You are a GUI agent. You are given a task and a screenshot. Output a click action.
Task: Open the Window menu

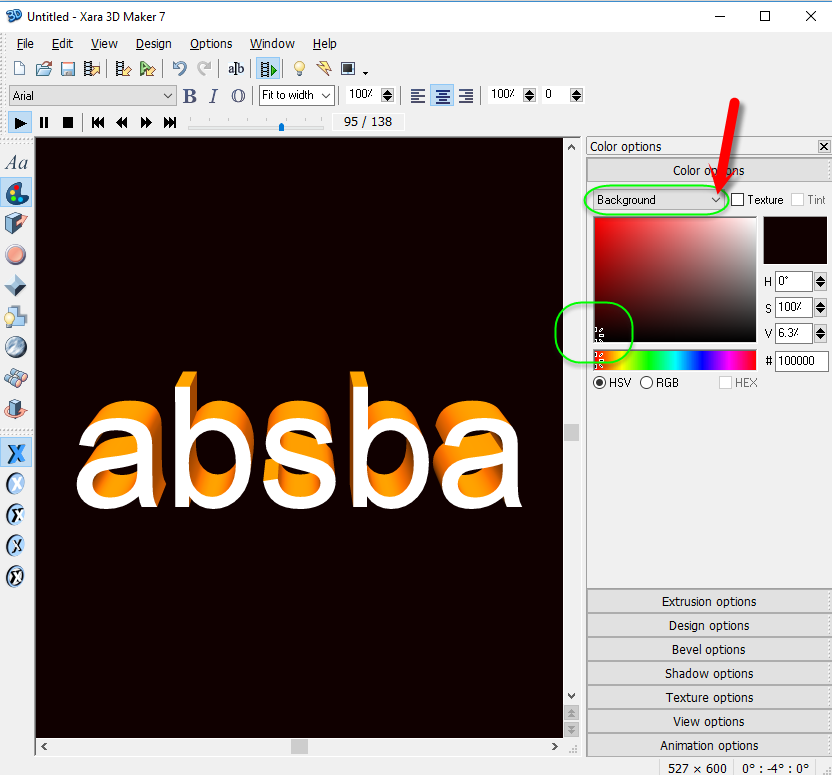[272, 44]
